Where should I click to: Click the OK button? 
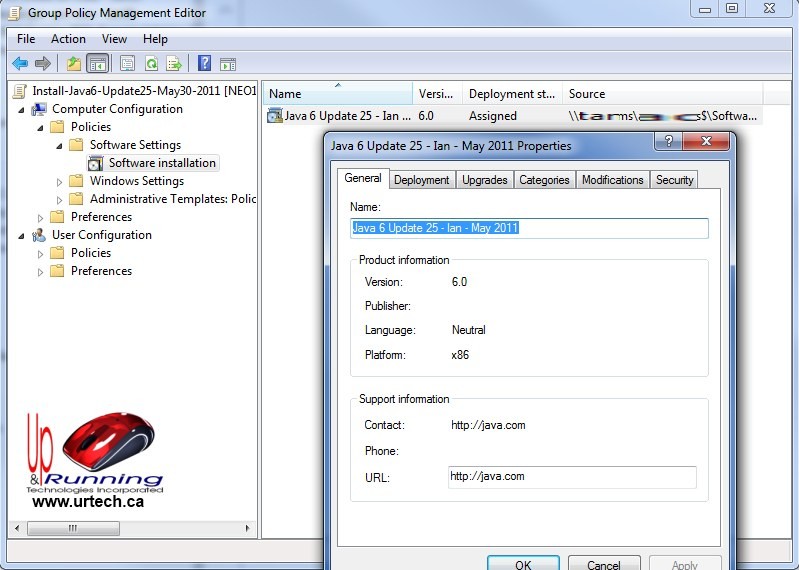coord(523,564)
